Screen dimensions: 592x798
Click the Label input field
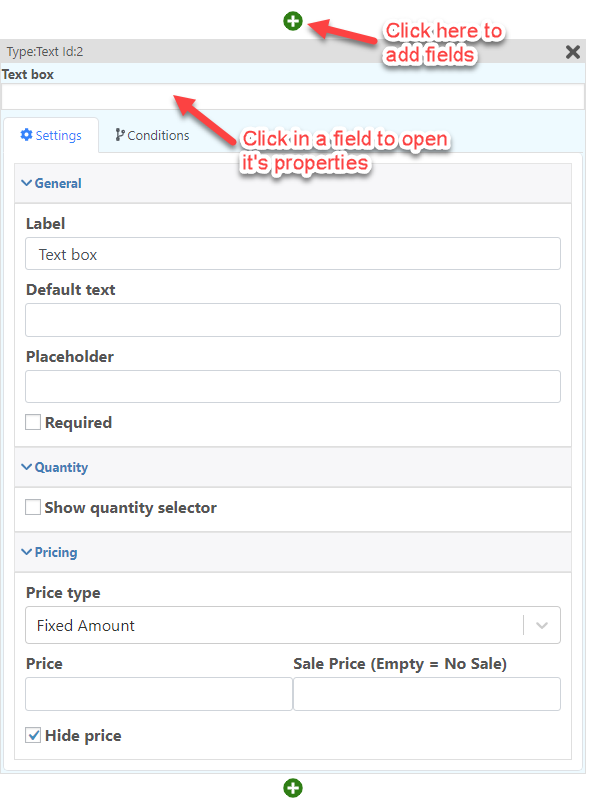[x=293, y=253]
